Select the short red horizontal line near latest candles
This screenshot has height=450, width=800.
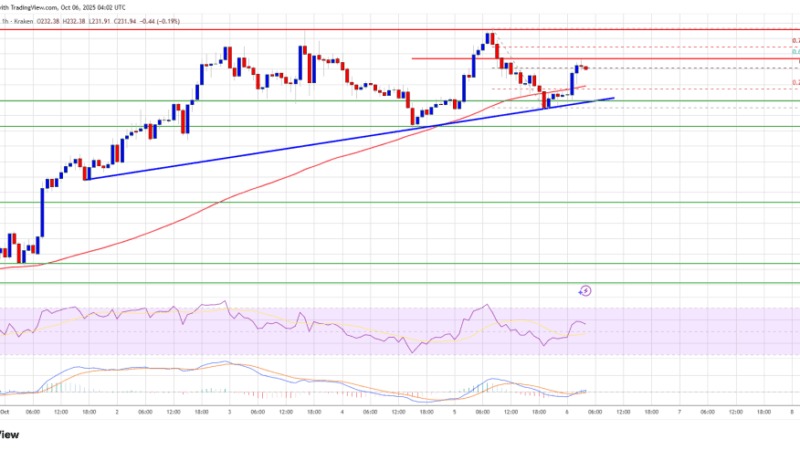coord(450,59)
